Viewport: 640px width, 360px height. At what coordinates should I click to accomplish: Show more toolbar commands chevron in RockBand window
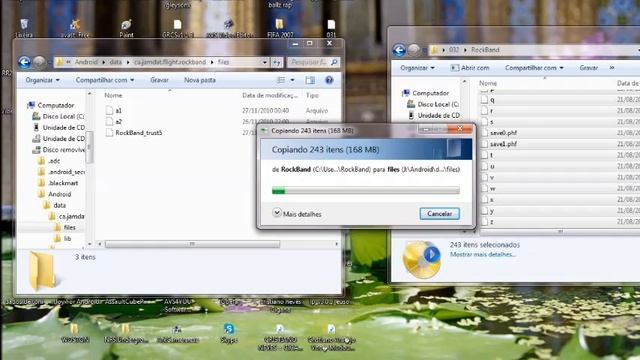[x=612, y=68]
